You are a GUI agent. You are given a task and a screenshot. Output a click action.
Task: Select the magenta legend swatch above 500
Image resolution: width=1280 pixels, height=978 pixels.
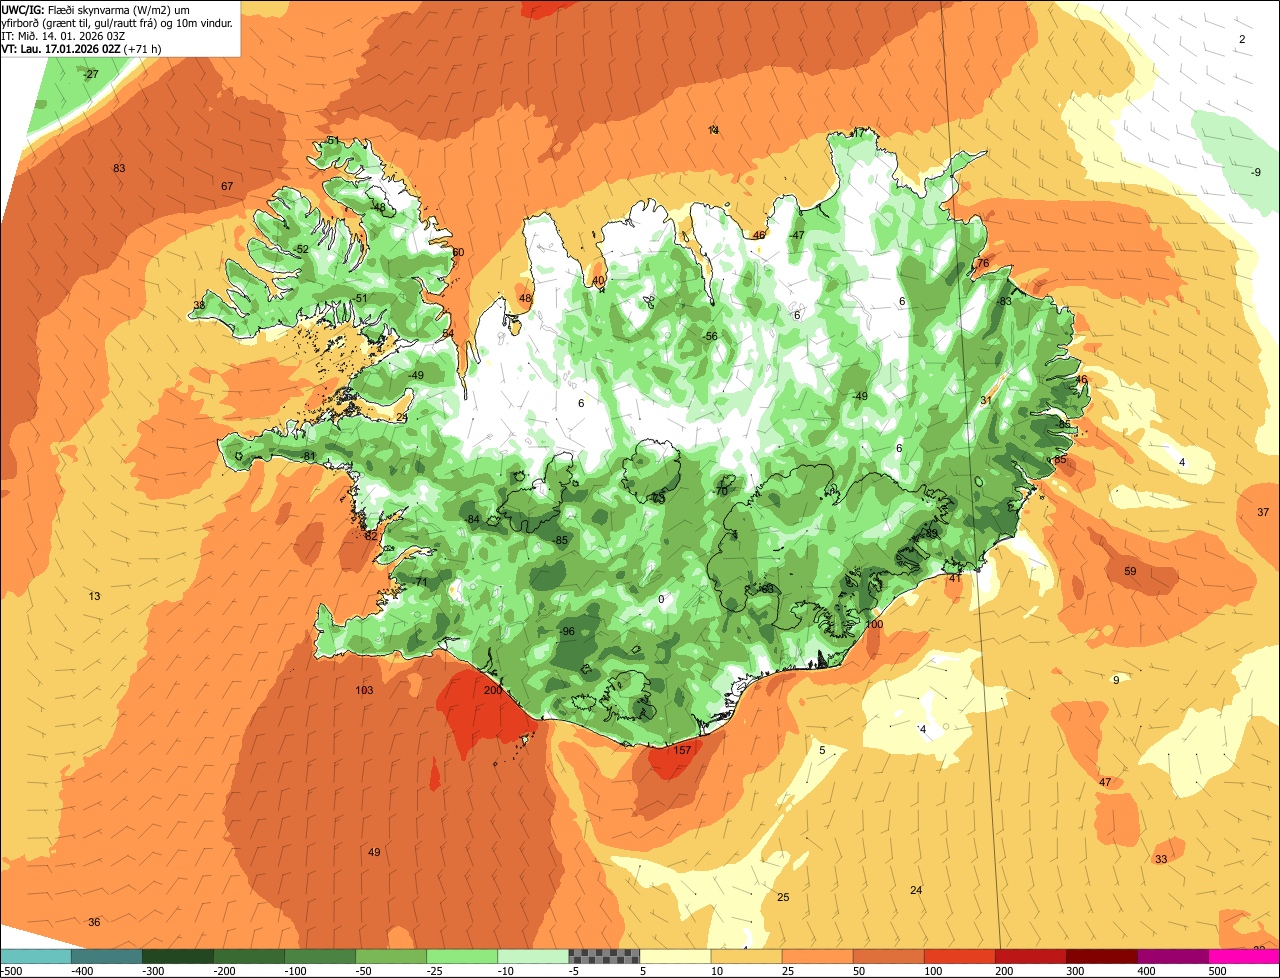pos(1244,956)
